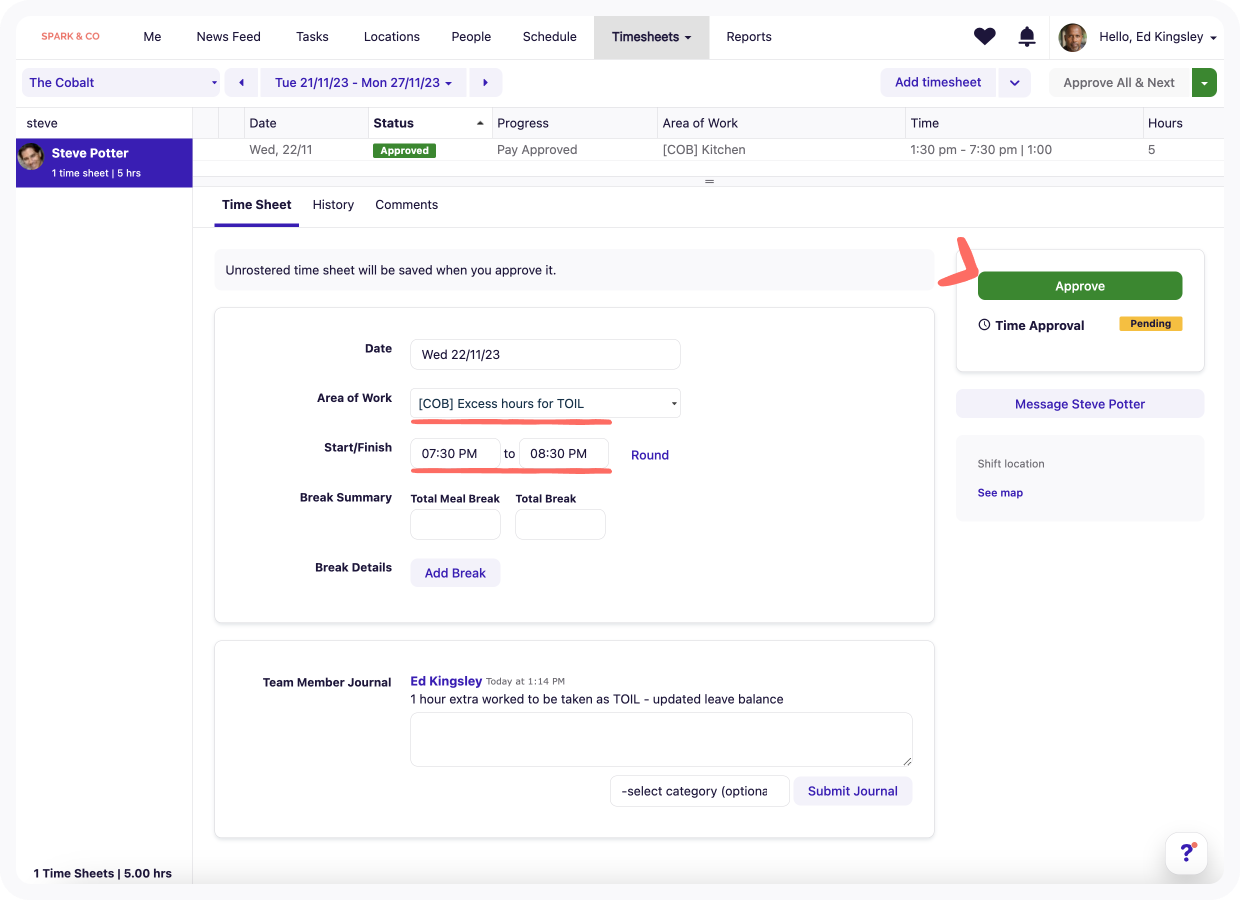Click the employee search field

pyautogui.click(x=104, y=123)
